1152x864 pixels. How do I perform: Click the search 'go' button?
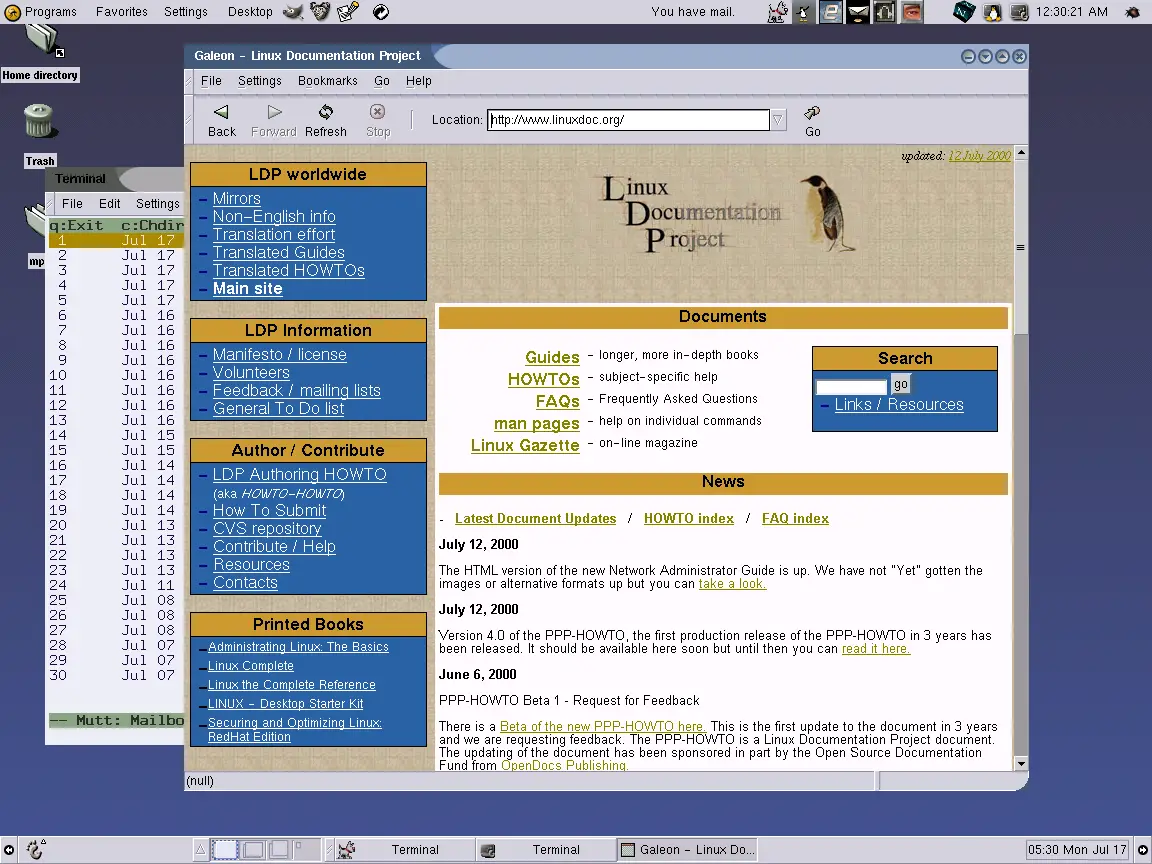901,384
